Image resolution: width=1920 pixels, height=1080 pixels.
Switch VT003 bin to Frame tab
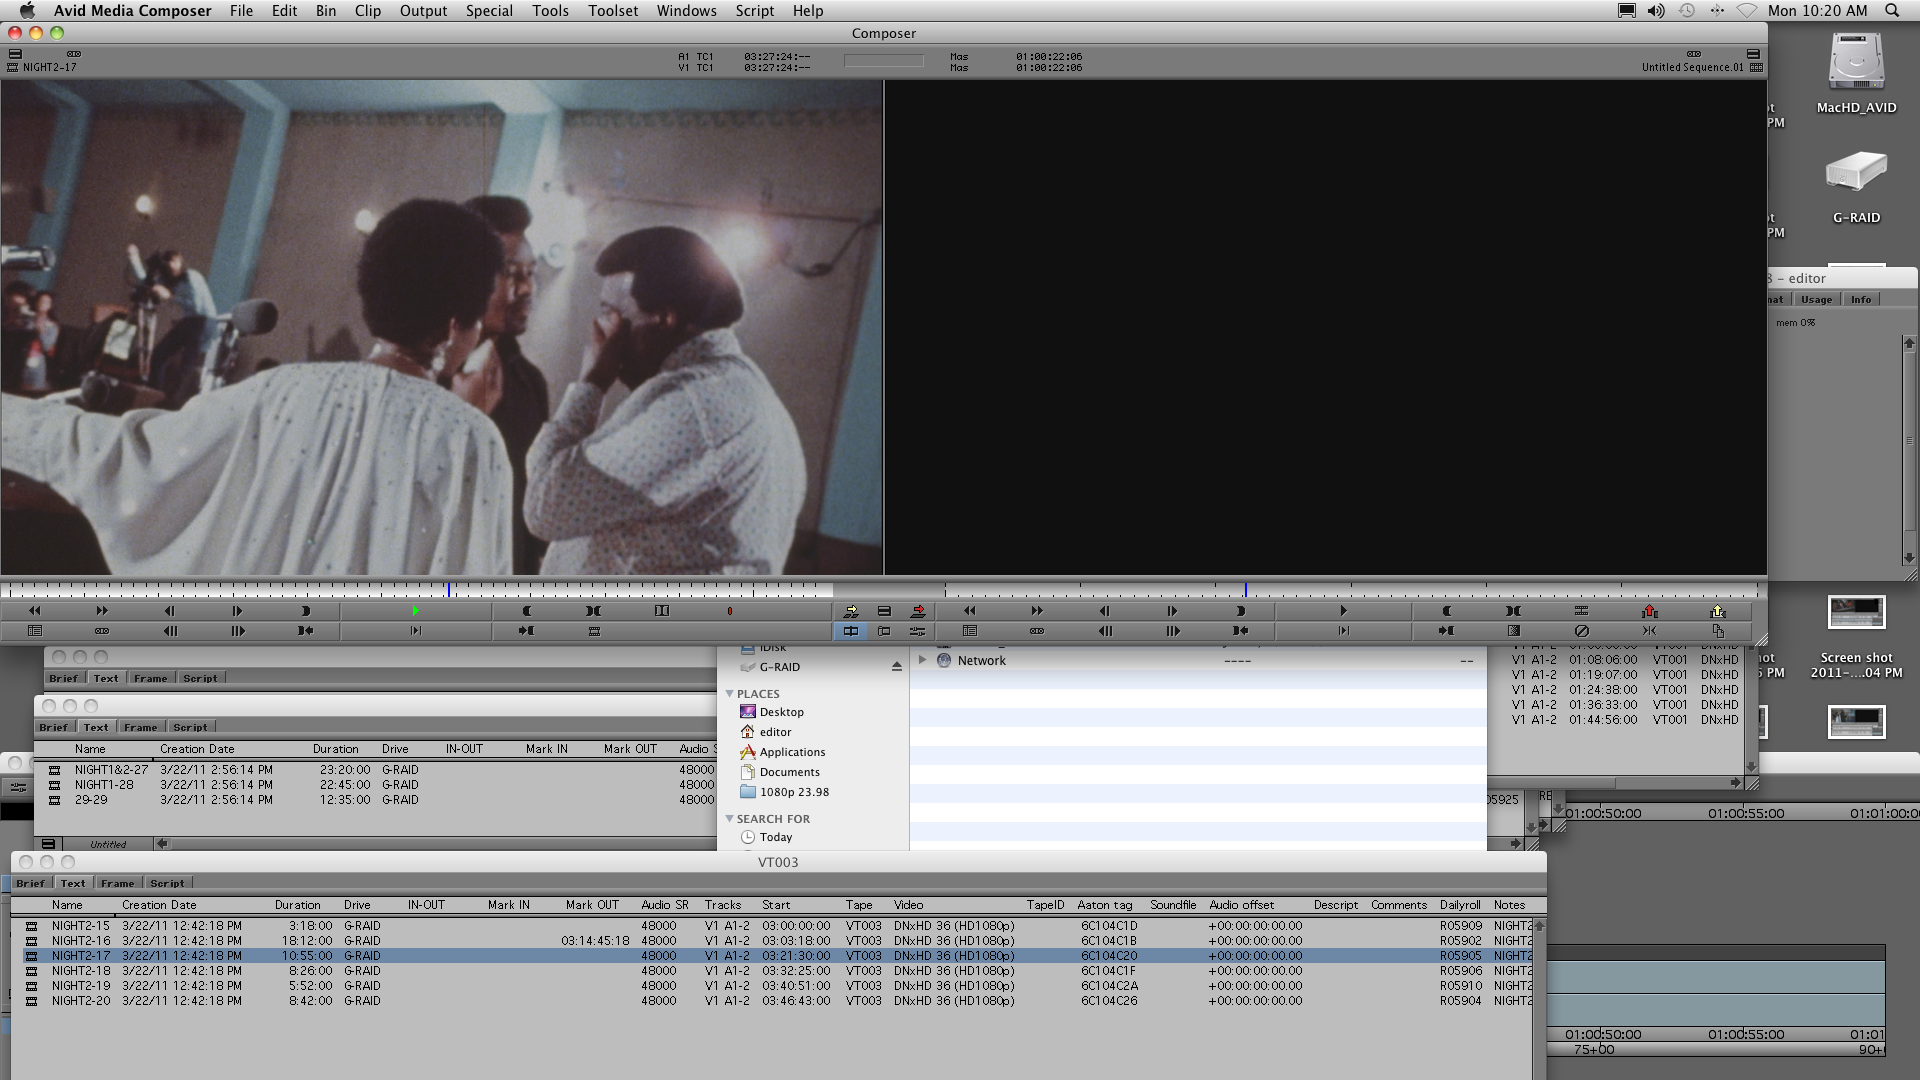[x=117, y=883]
